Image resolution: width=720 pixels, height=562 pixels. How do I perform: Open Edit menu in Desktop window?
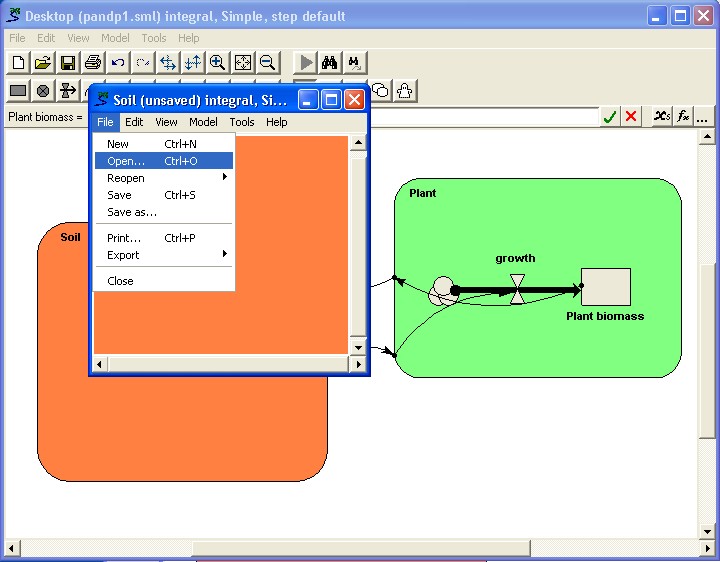click(x=46, y=38)
